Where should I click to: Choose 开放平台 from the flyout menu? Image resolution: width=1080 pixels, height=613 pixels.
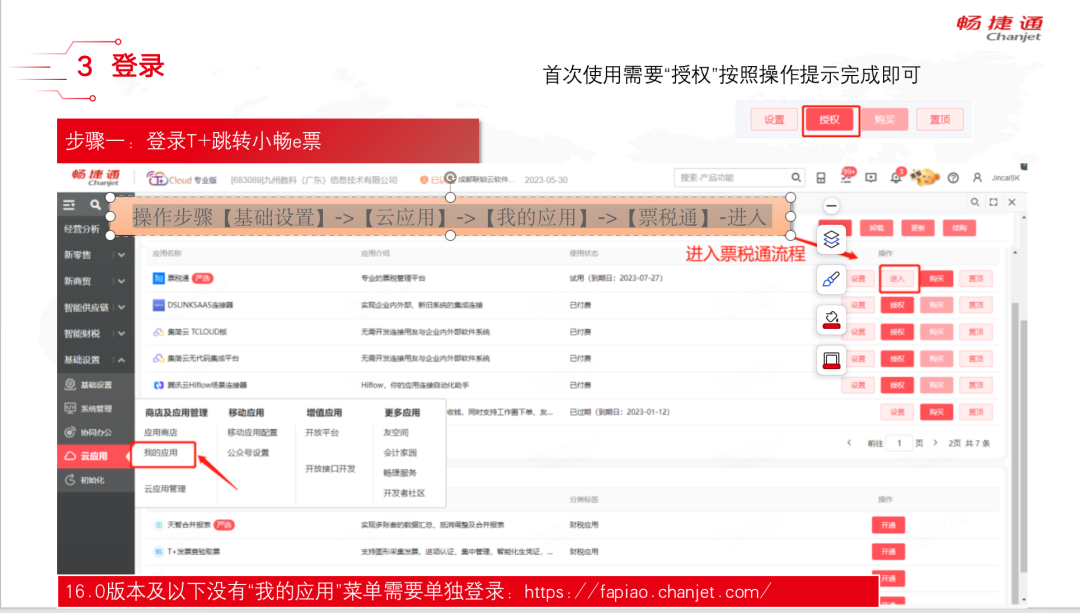[322, 433]
